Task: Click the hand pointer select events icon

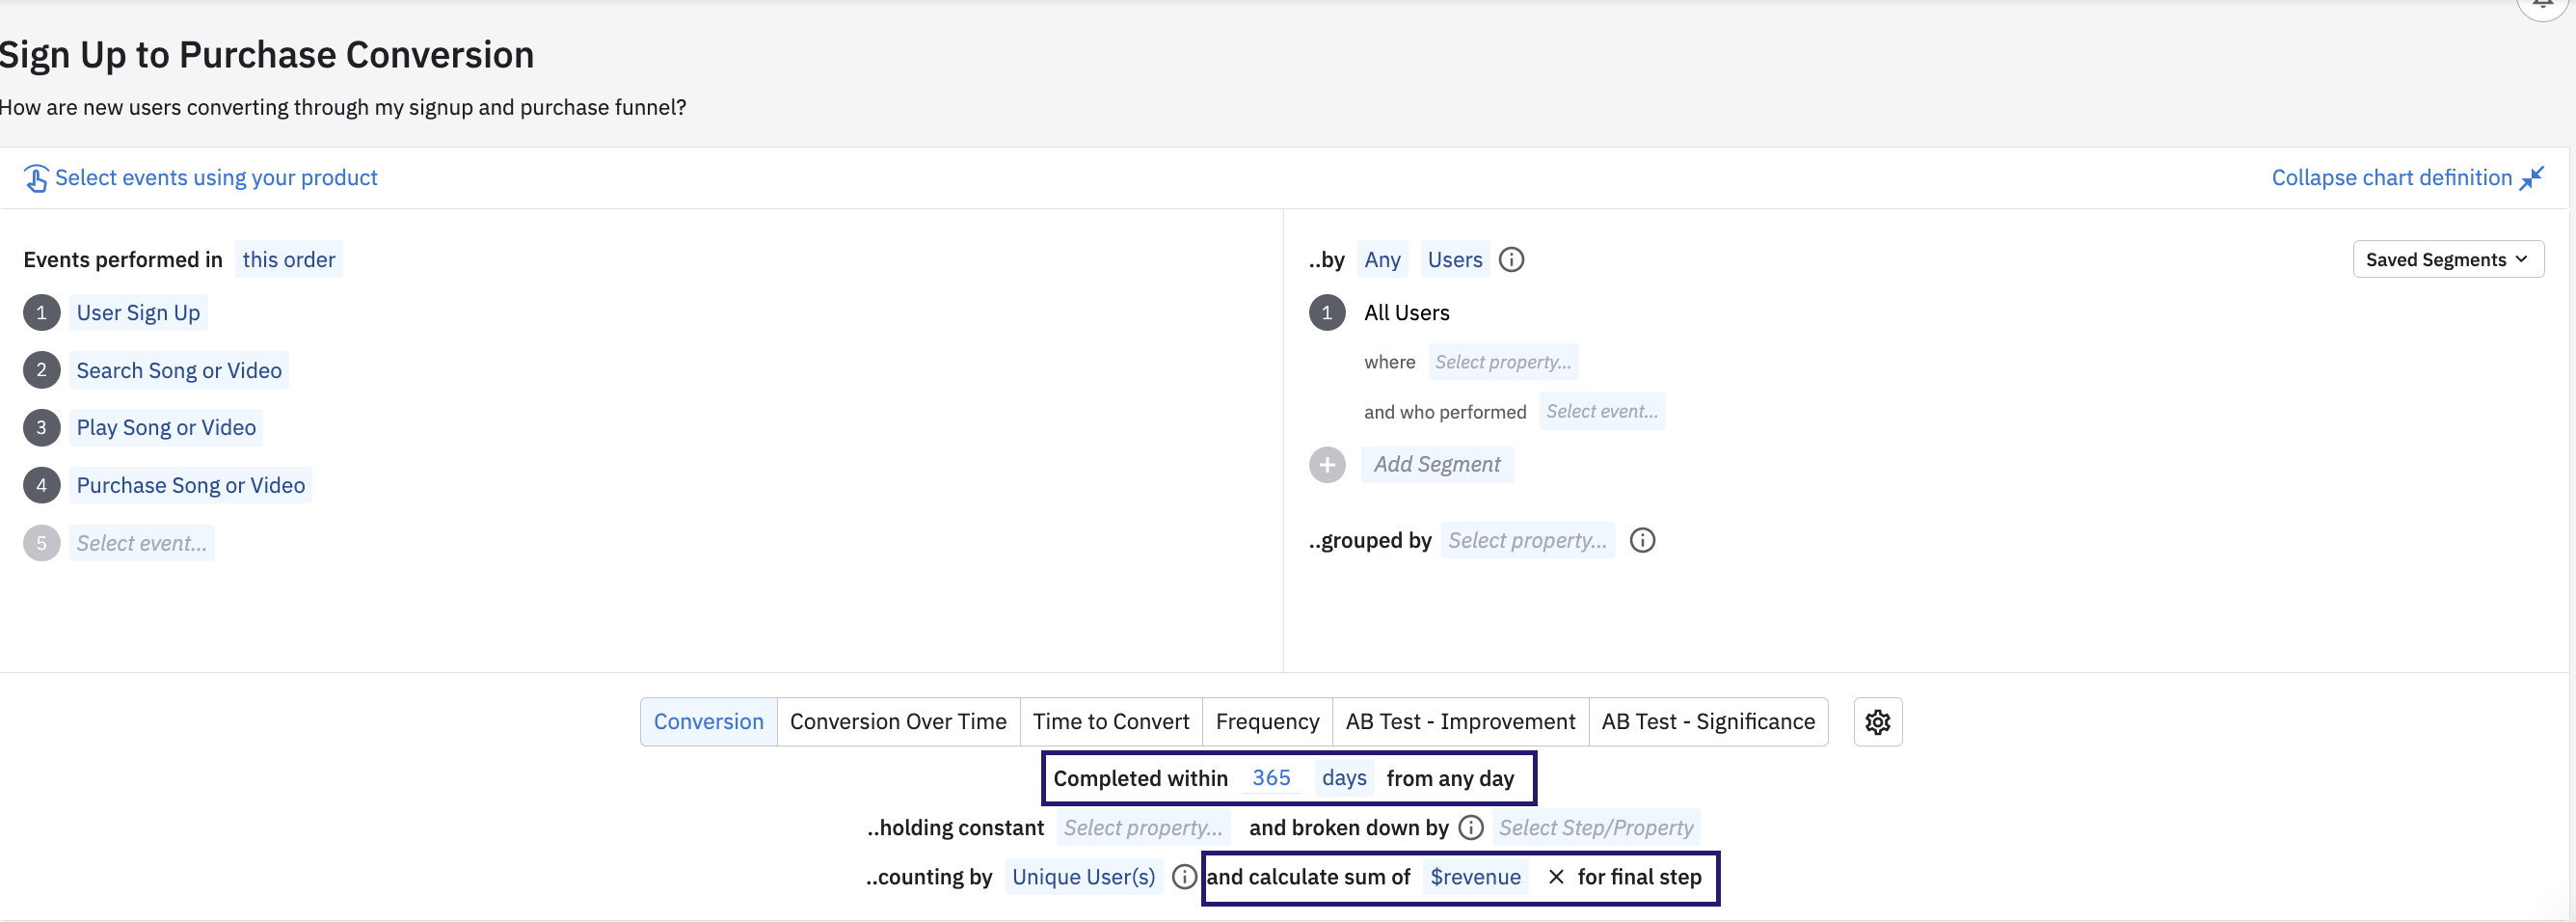Action: point(36,178)
